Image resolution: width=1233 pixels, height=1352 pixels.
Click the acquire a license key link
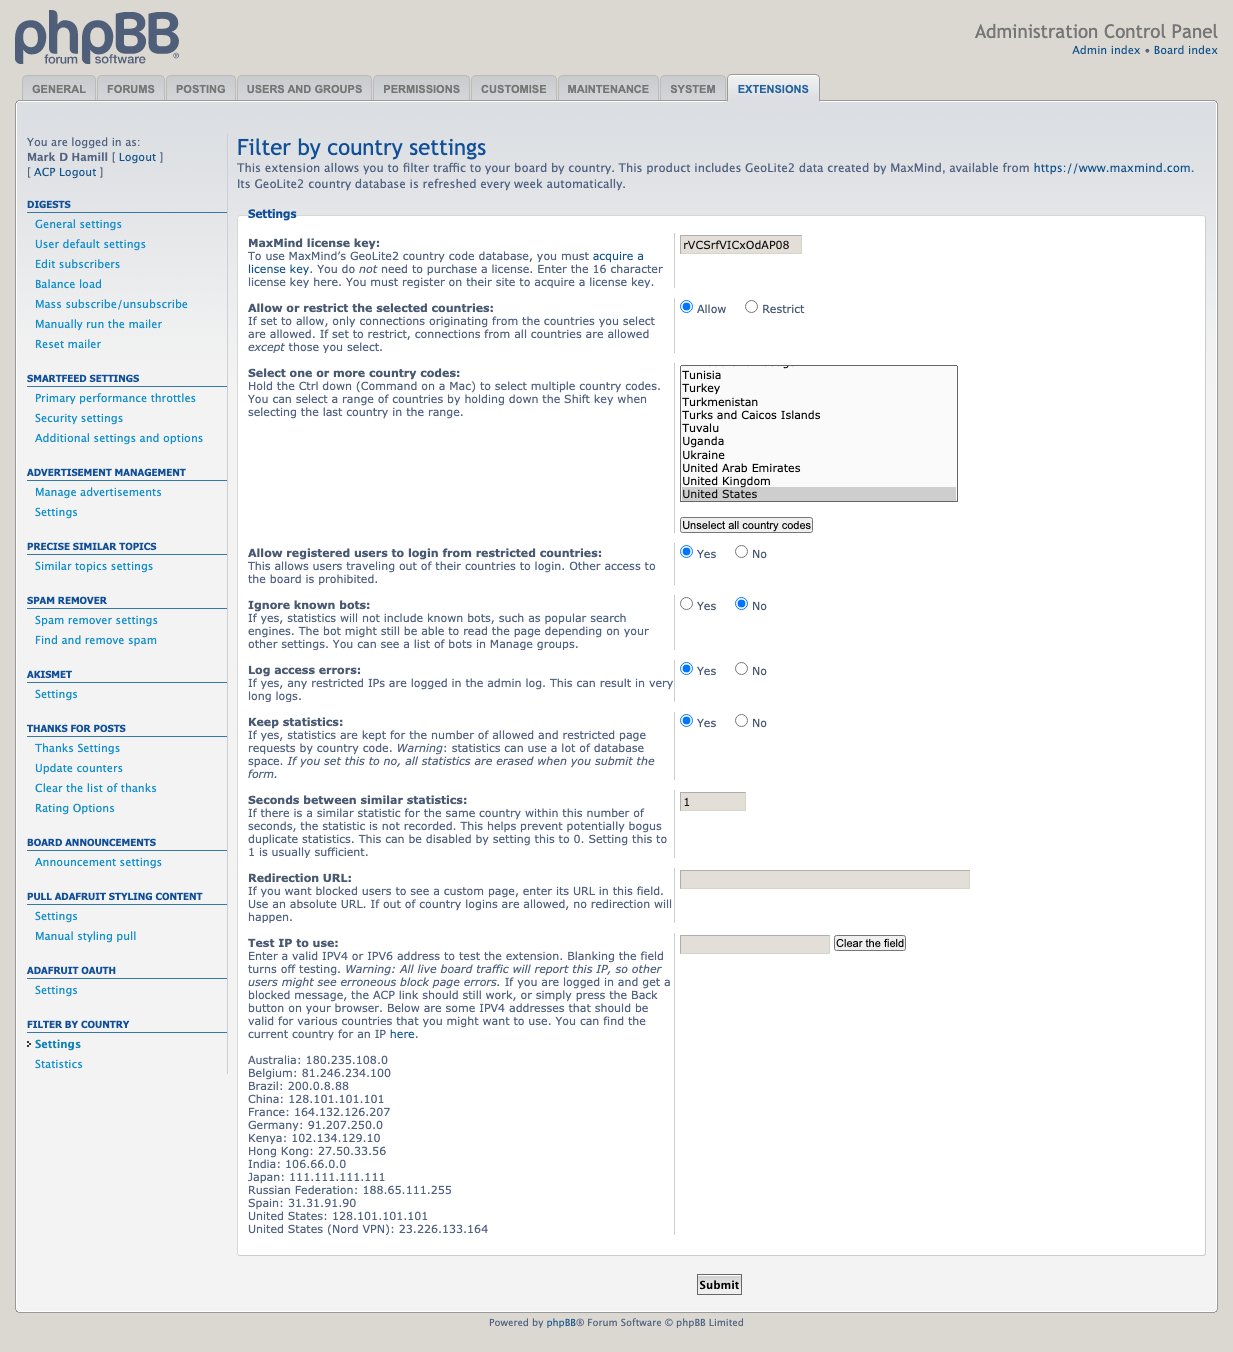point(618,256)
